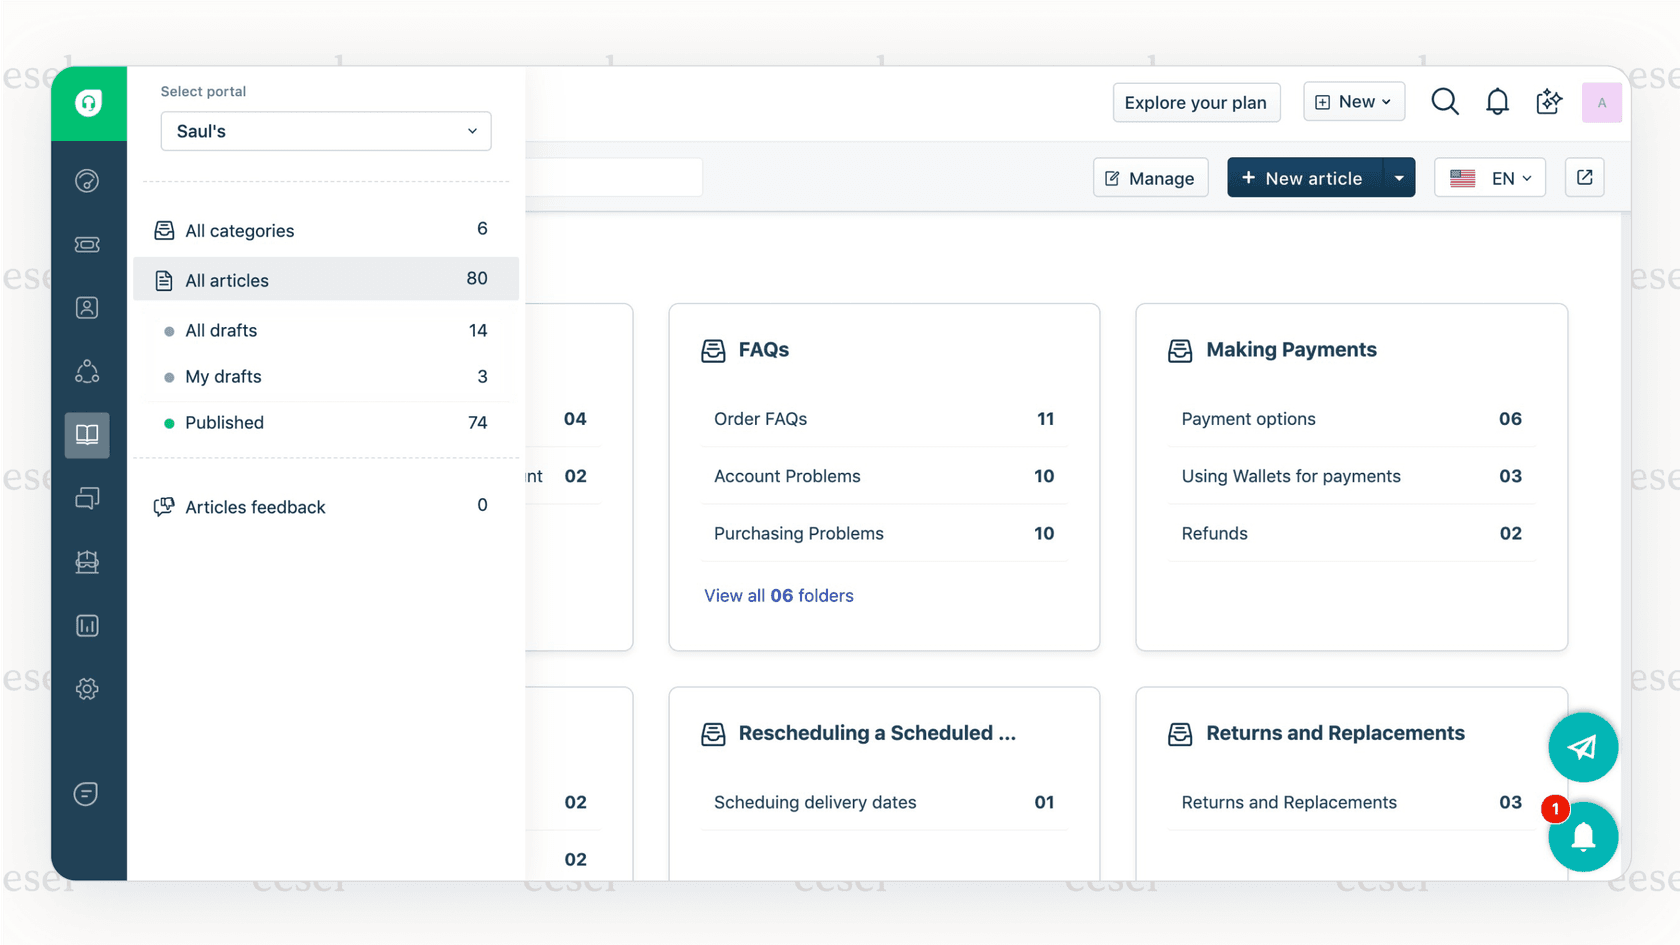Image resolution: width=1680 pixels, height=945 pixels.
Task: Select the Knowledge Base book icon
Action: click(x=87, y=434)
